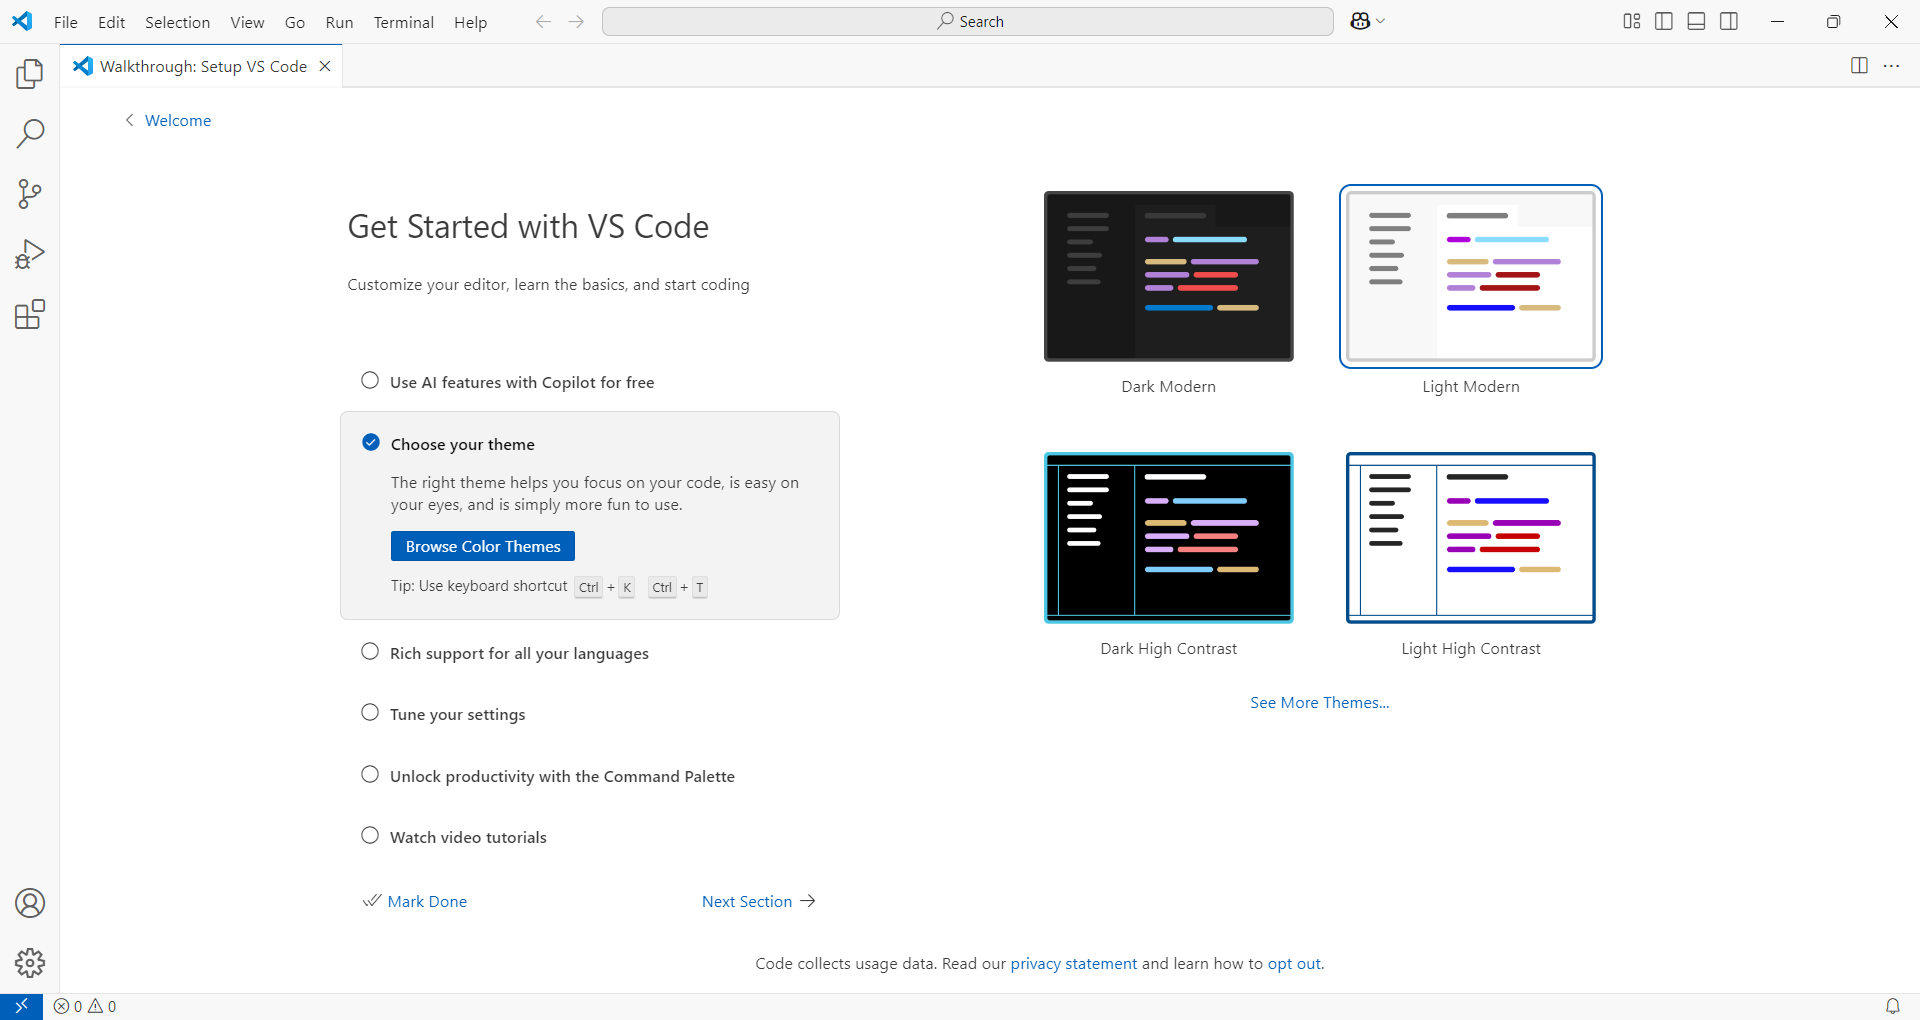Click the VS Code logo in title bar
This screenshot has width=1920, height=1020.
[x=22, y=21]
